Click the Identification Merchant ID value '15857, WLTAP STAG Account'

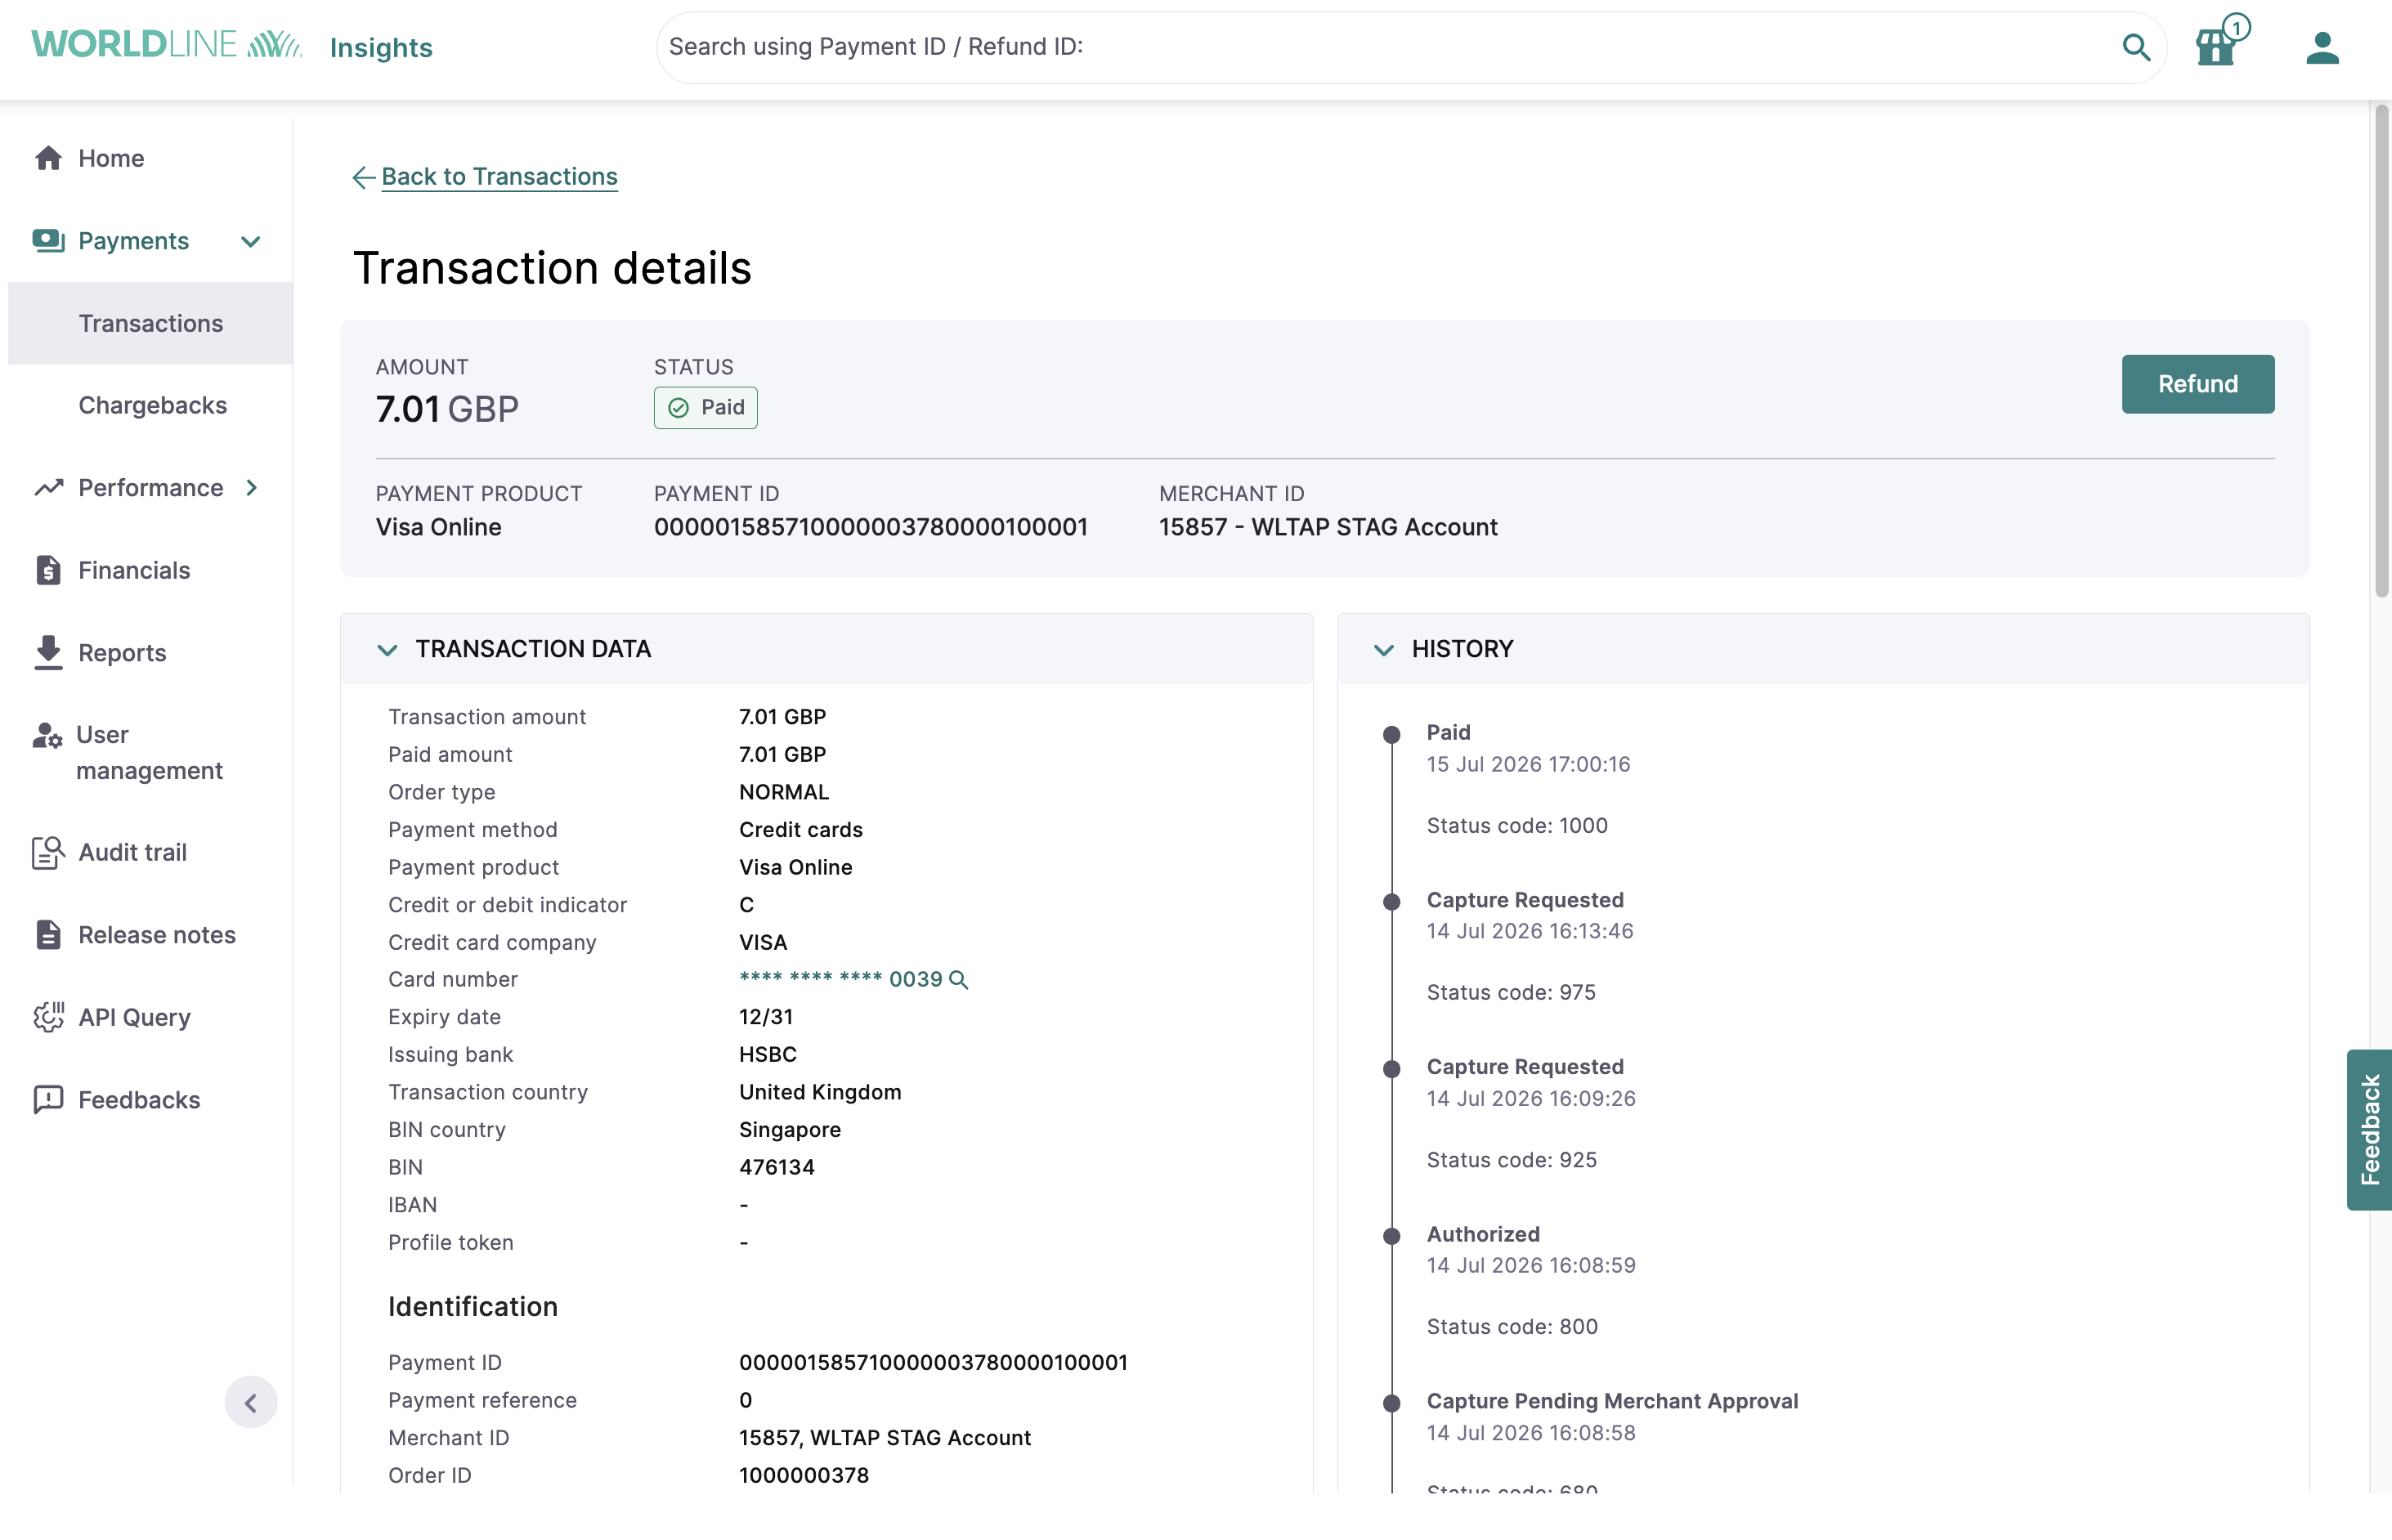pos(884,1438)
